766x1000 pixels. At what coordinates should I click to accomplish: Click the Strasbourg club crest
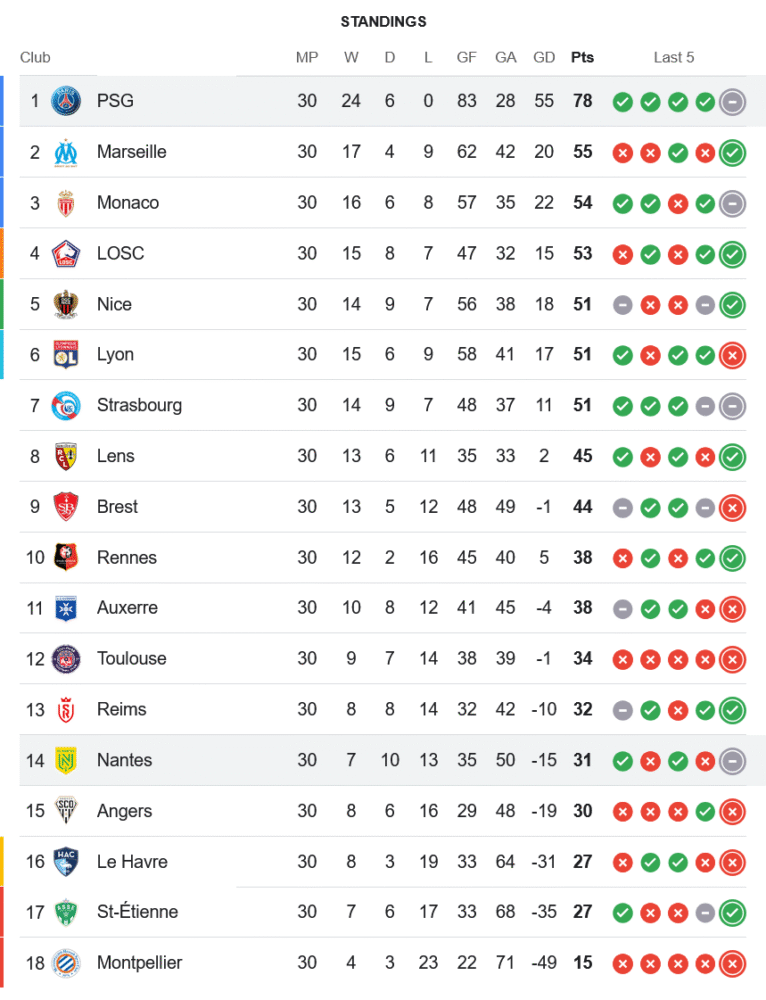click(x=66, y=405)
